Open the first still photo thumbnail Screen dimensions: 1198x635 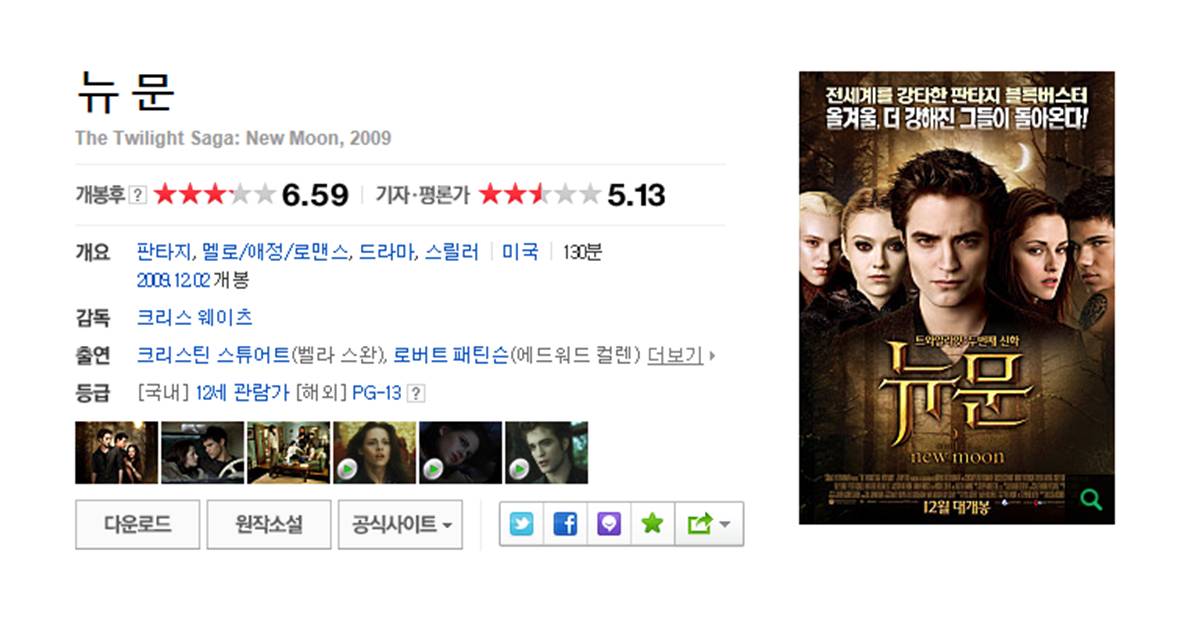116,452
